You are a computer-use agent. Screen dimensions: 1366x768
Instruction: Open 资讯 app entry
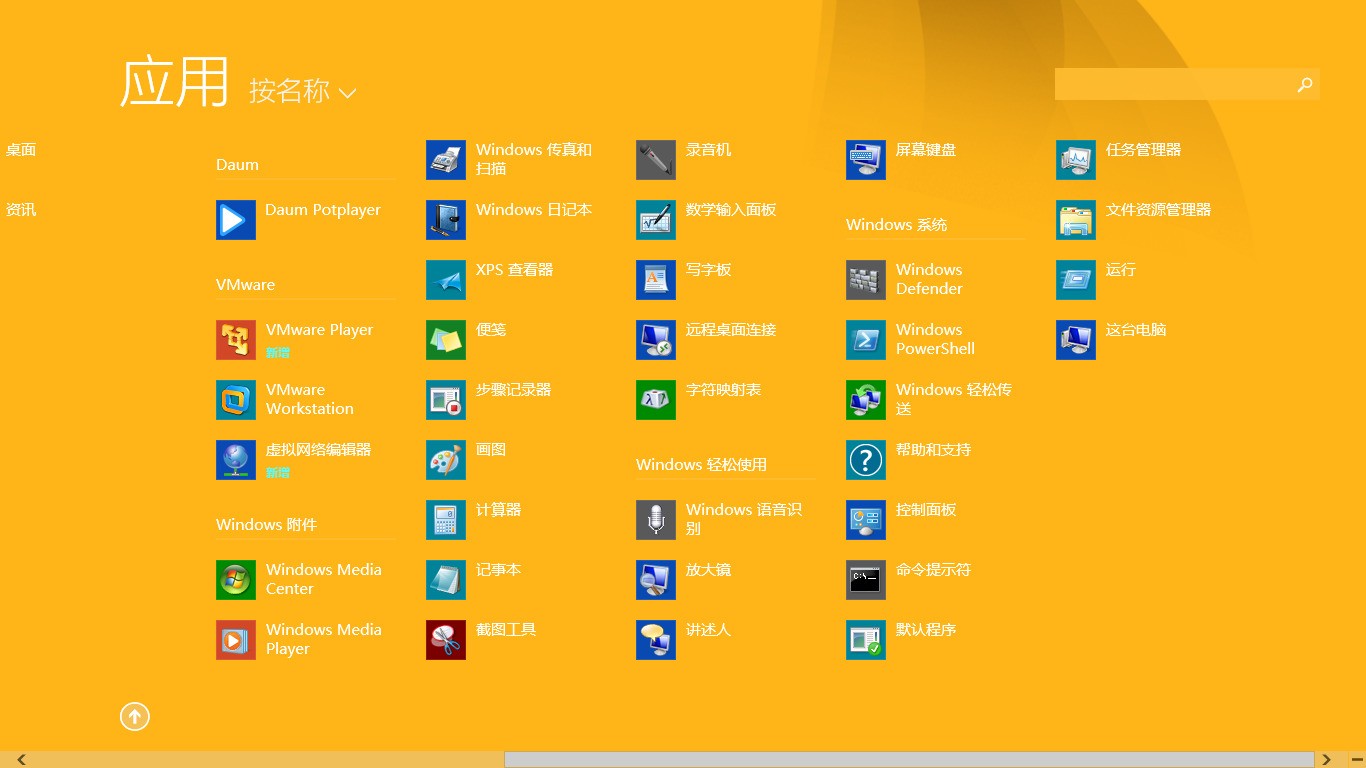pyautogui.click(x=21, y=210)
